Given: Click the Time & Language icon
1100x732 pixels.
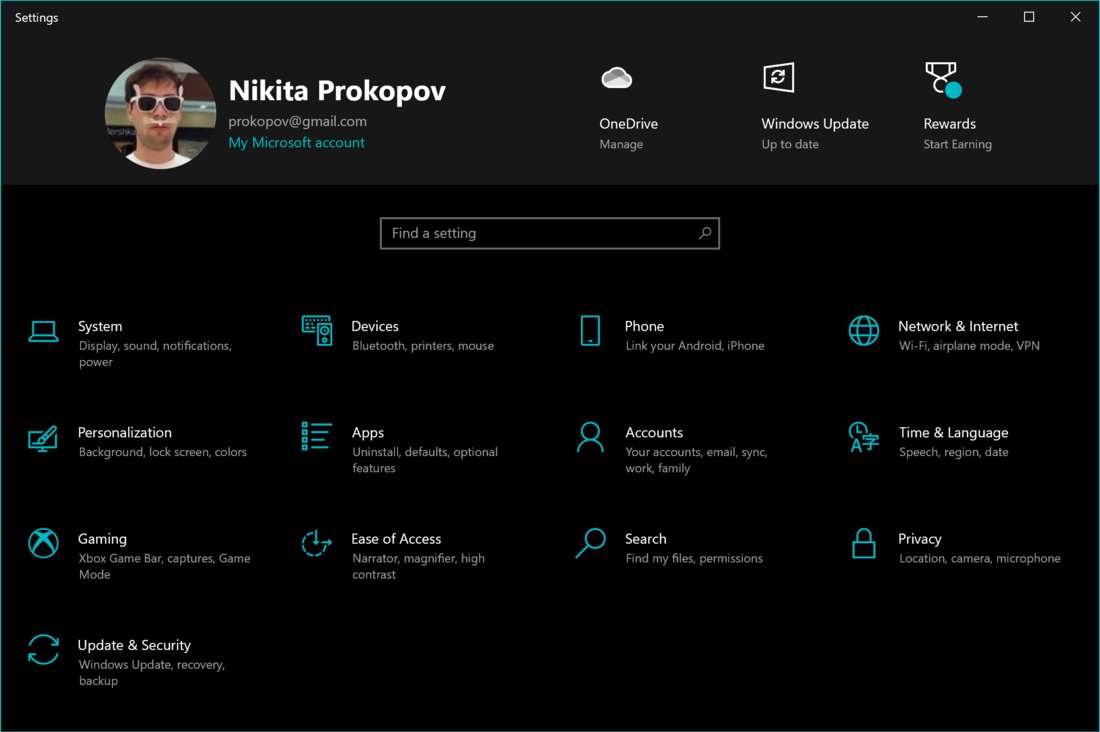Looking at the screenshot, I should [x=864, y=437].
